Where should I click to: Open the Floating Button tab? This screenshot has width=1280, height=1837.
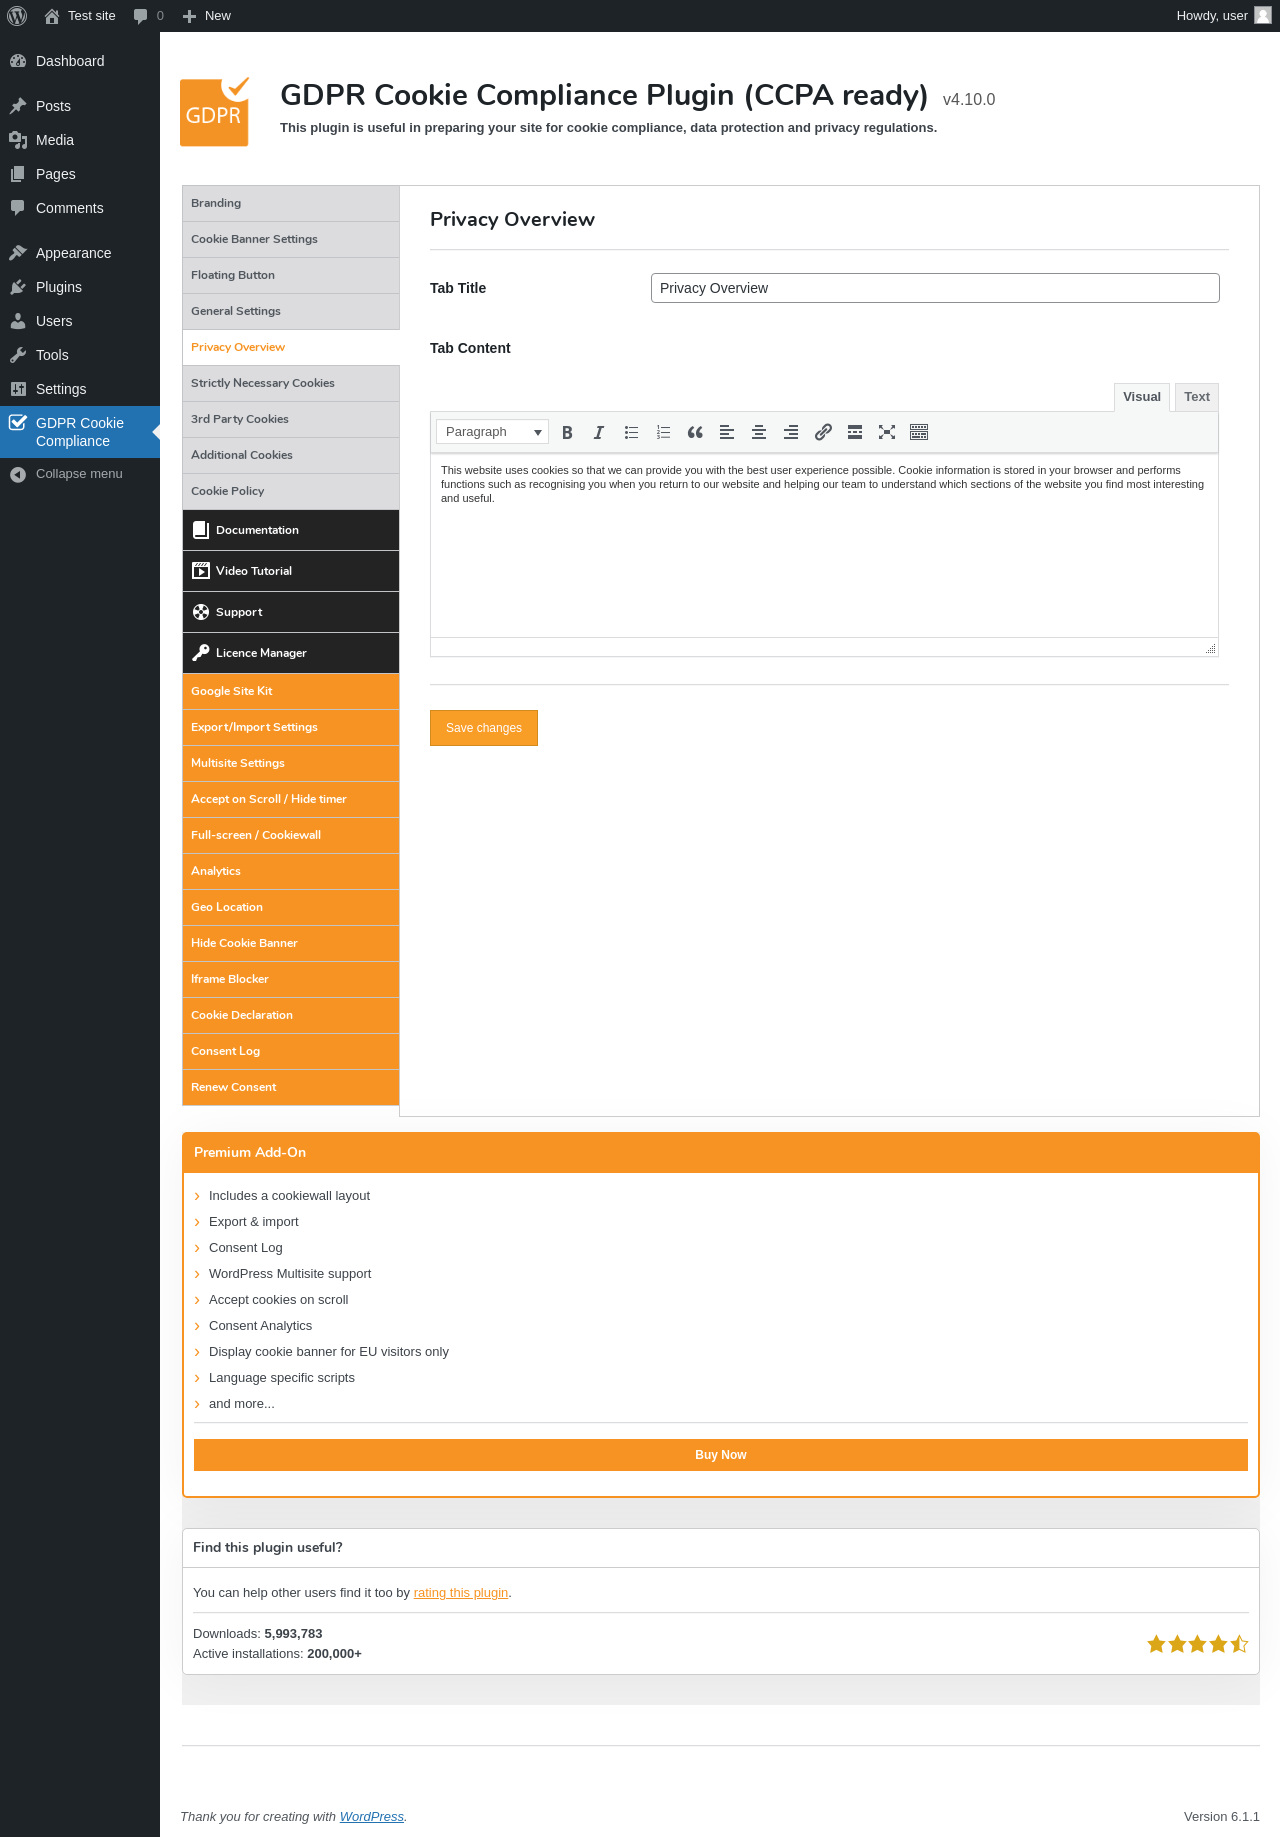pos(291,275)
